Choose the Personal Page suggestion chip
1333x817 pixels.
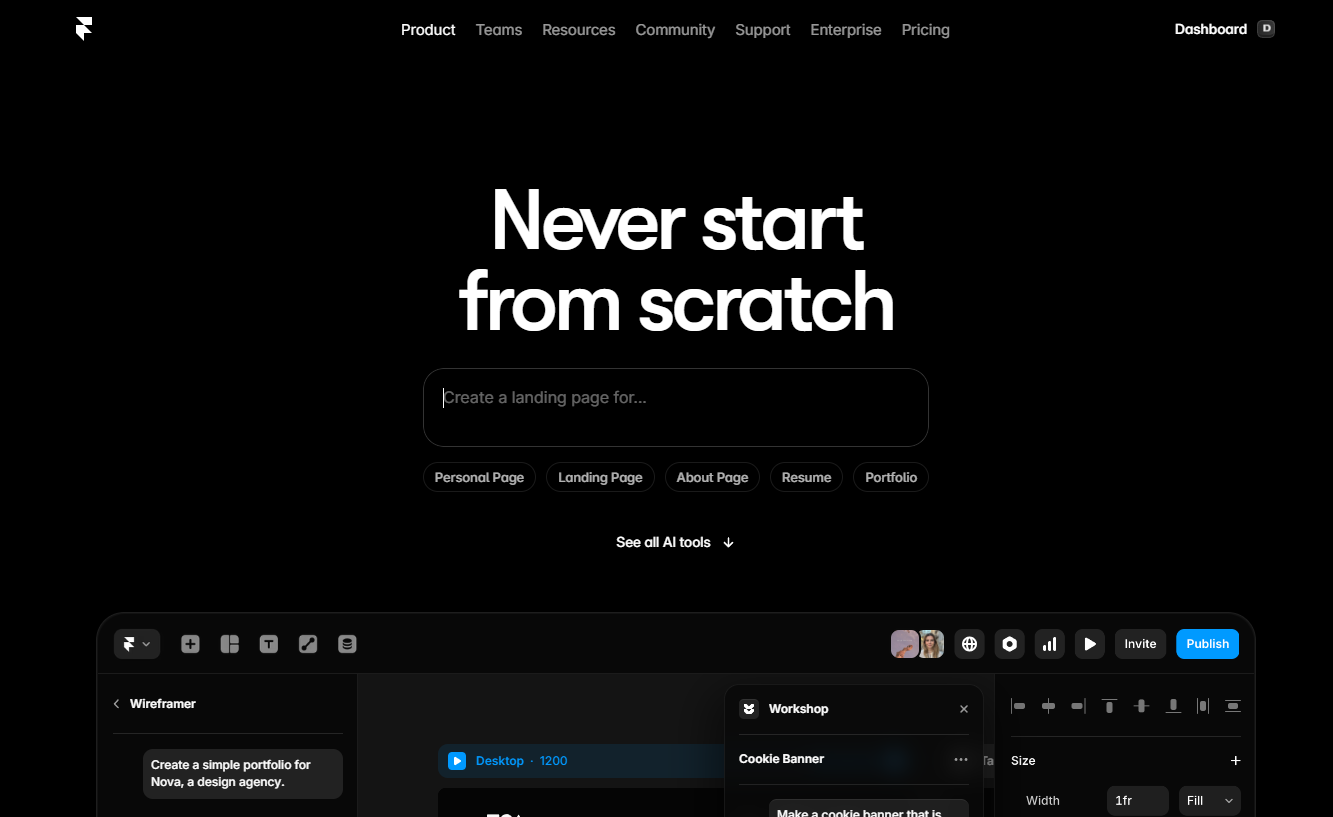(479, 477)
